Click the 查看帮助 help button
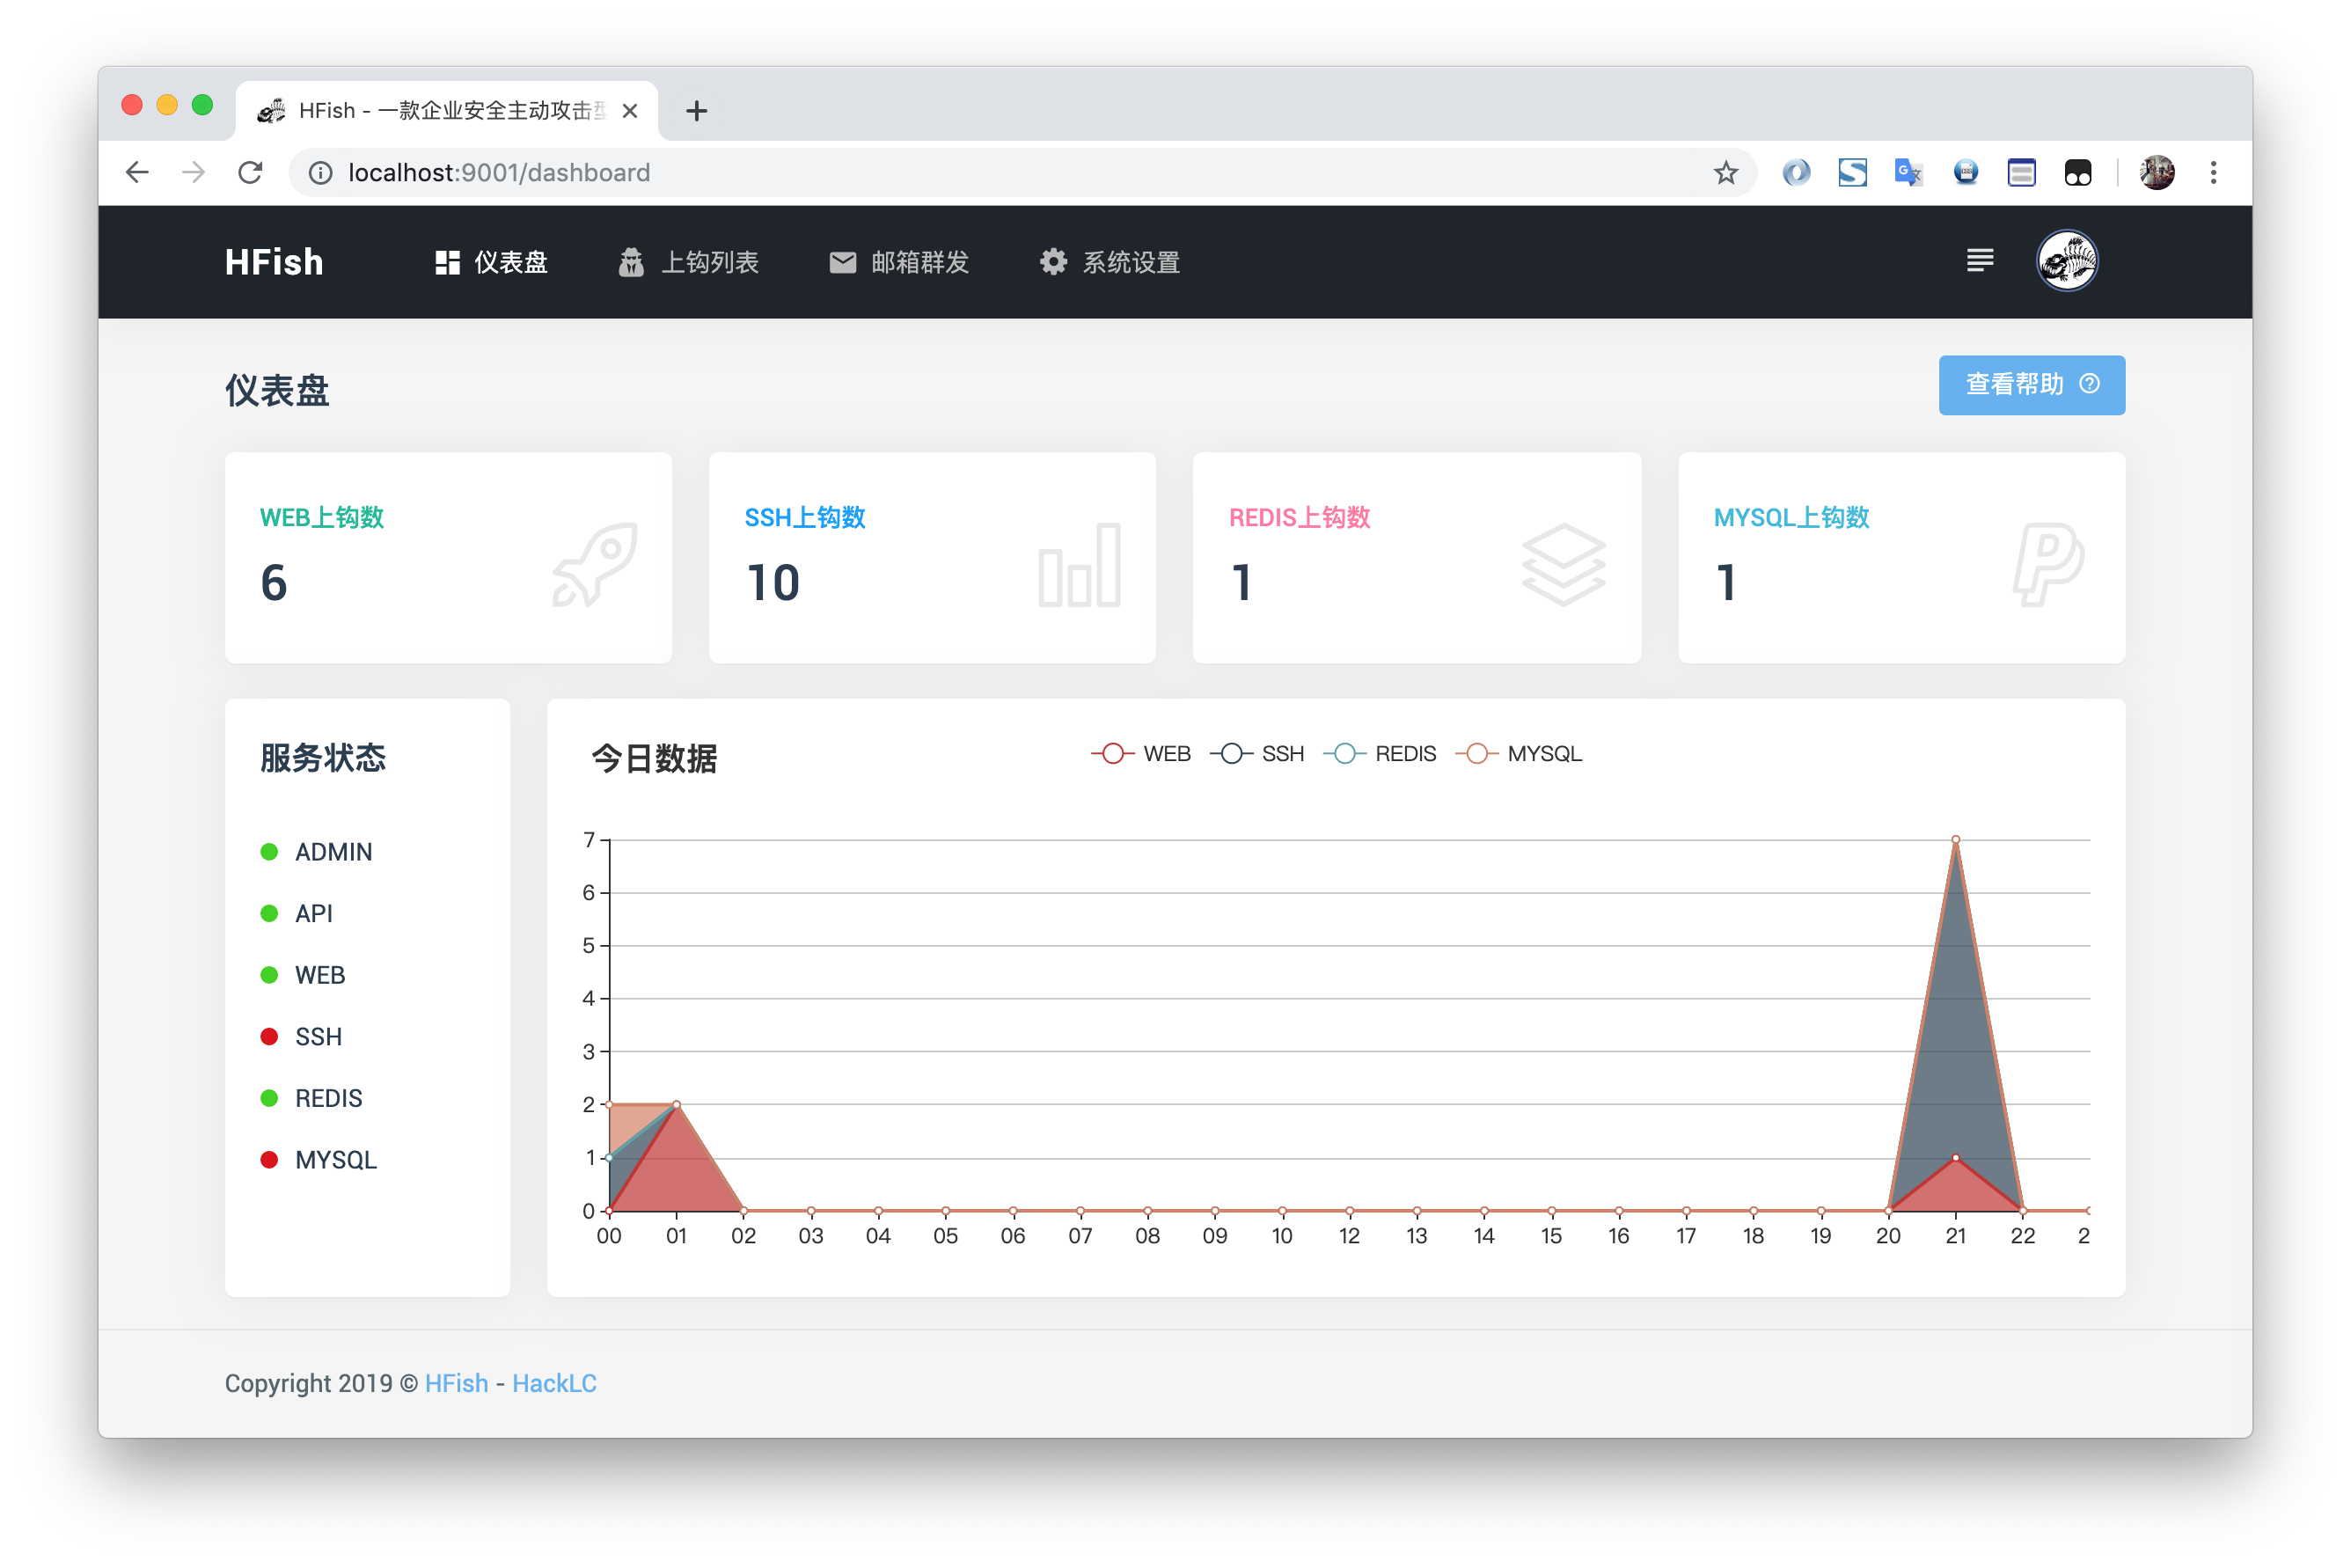This screenshot has height=1568, width=2351. (2030, 385)
